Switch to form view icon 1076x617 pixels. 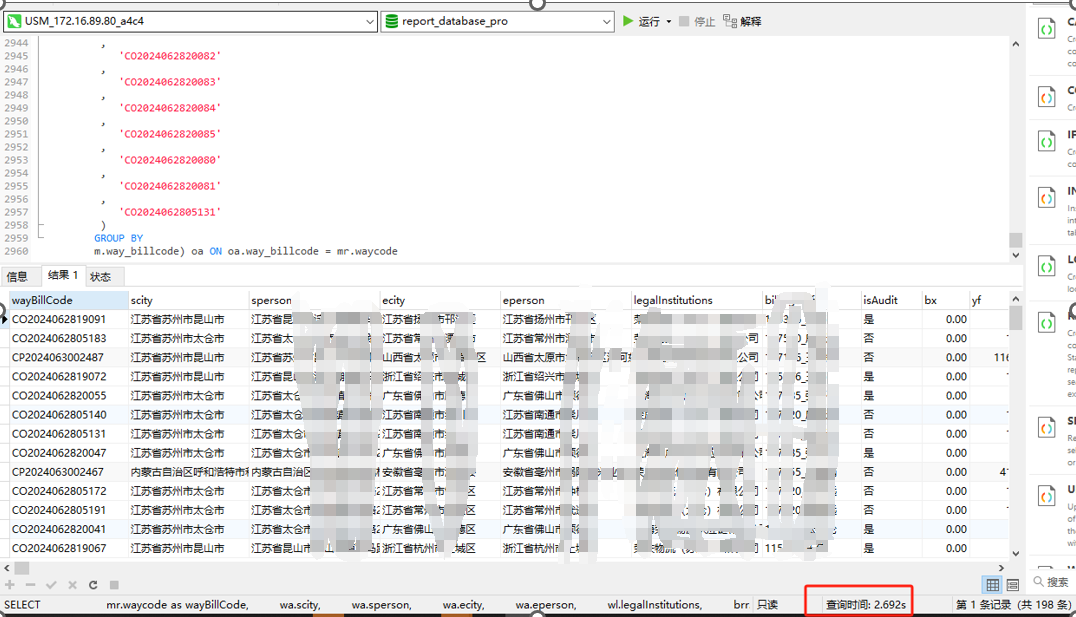tap(1012, 585)
